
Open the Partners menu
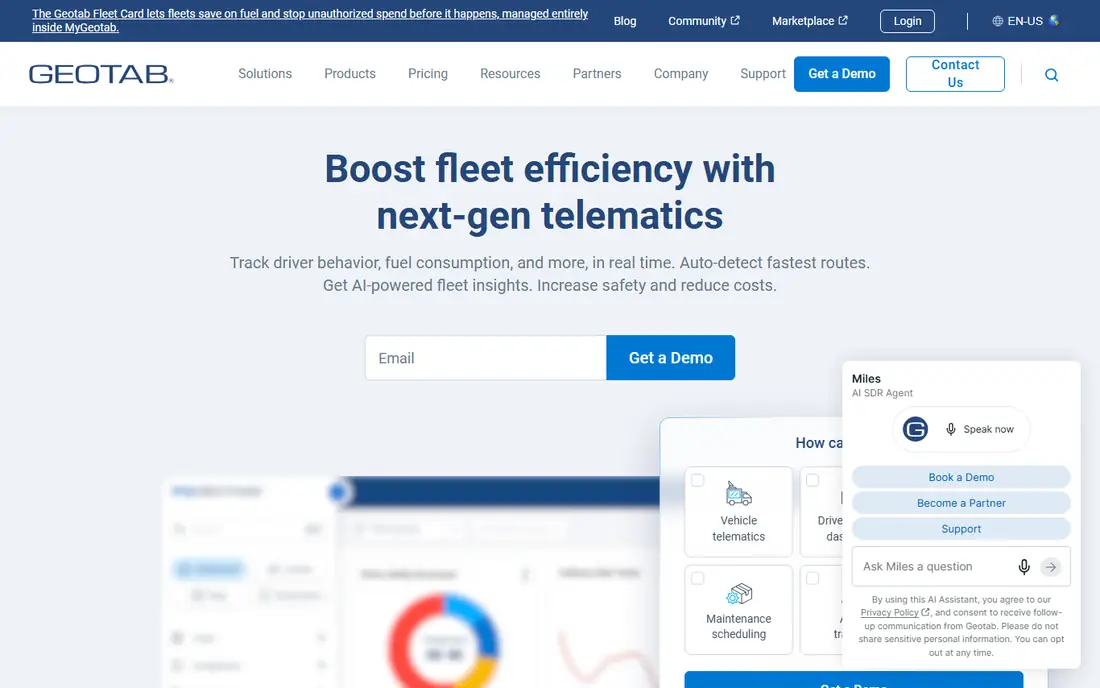(596, 74)
